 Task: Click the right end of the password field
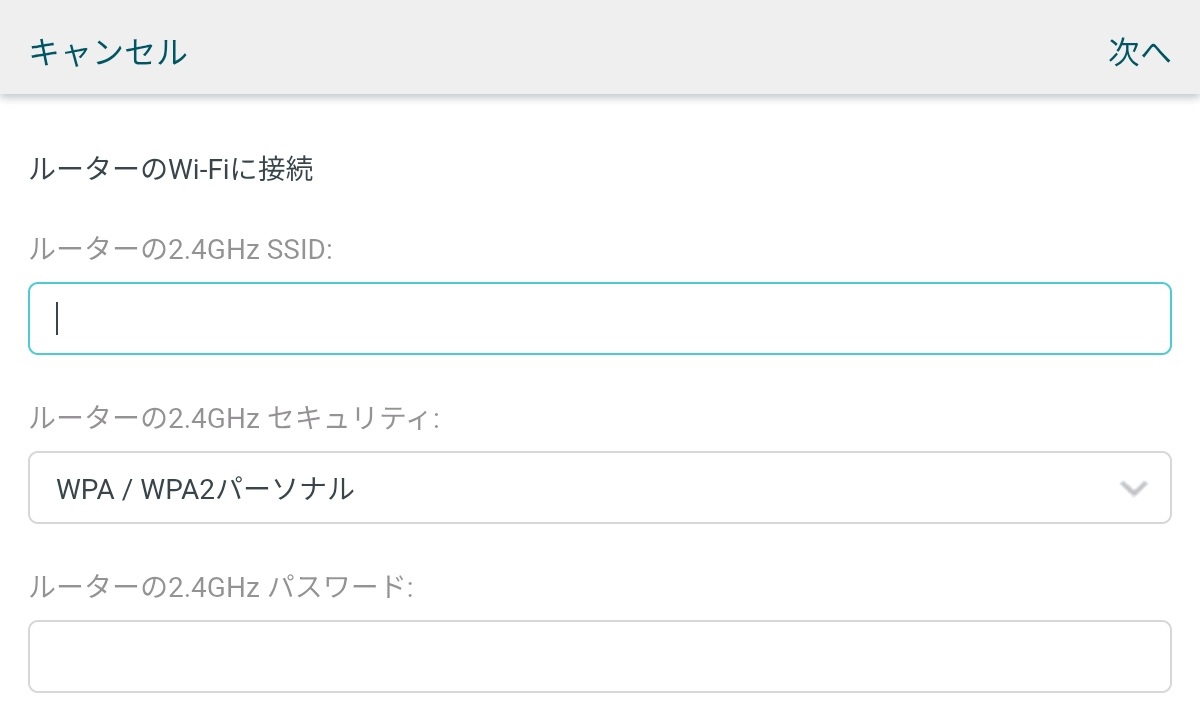[1150, 657]
